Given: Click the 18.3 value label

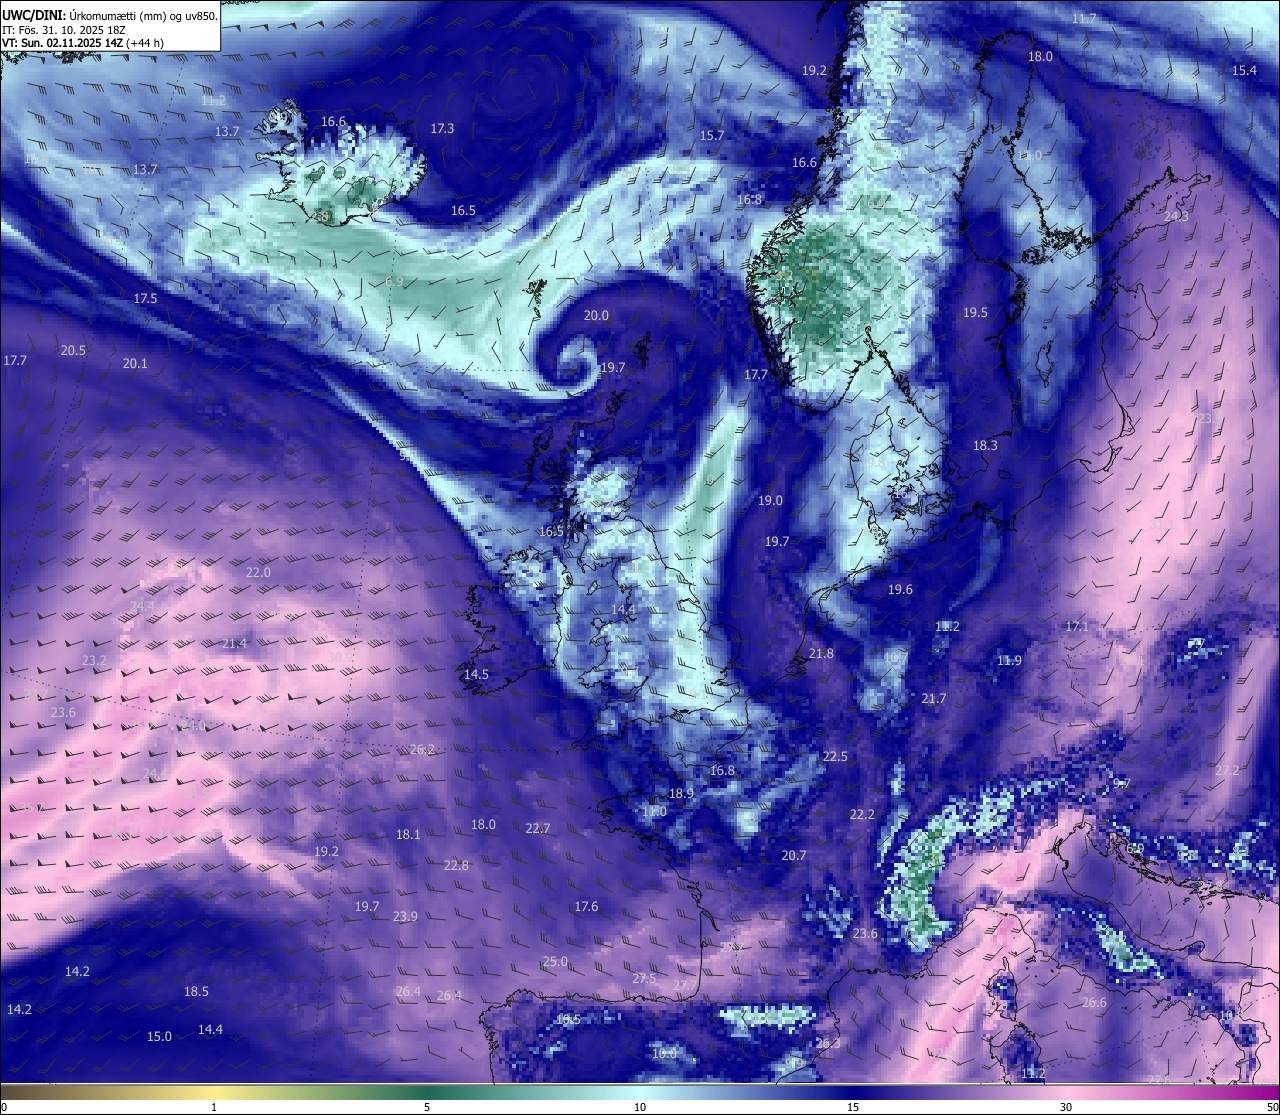Looking at the screenshot, I should pyautogui.click(x=985, y=445).
